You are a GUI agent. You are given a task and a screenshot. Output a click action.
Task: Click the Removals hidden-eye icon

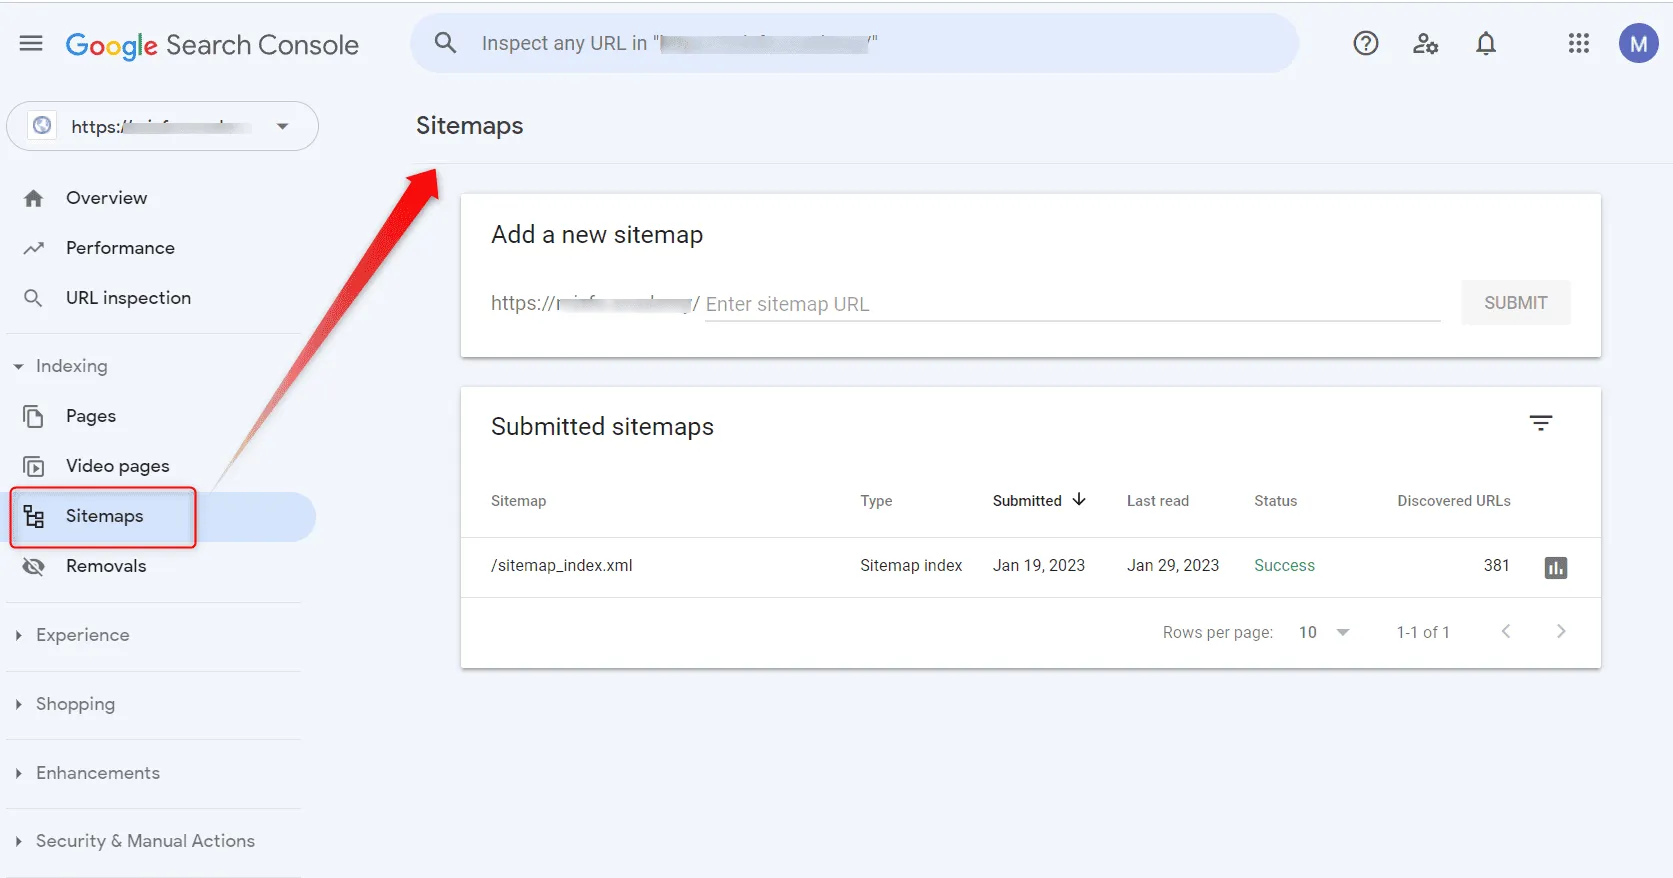(34, 566)
